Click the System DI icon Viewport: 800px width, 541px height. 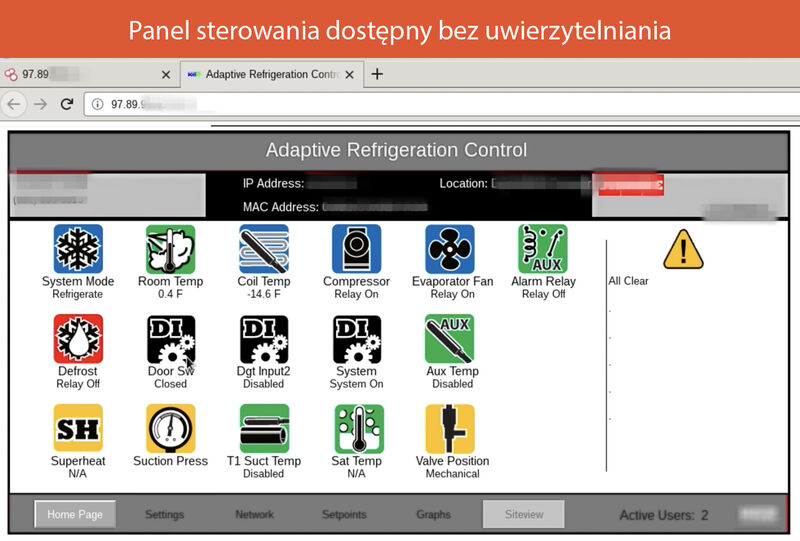point(356,339)
